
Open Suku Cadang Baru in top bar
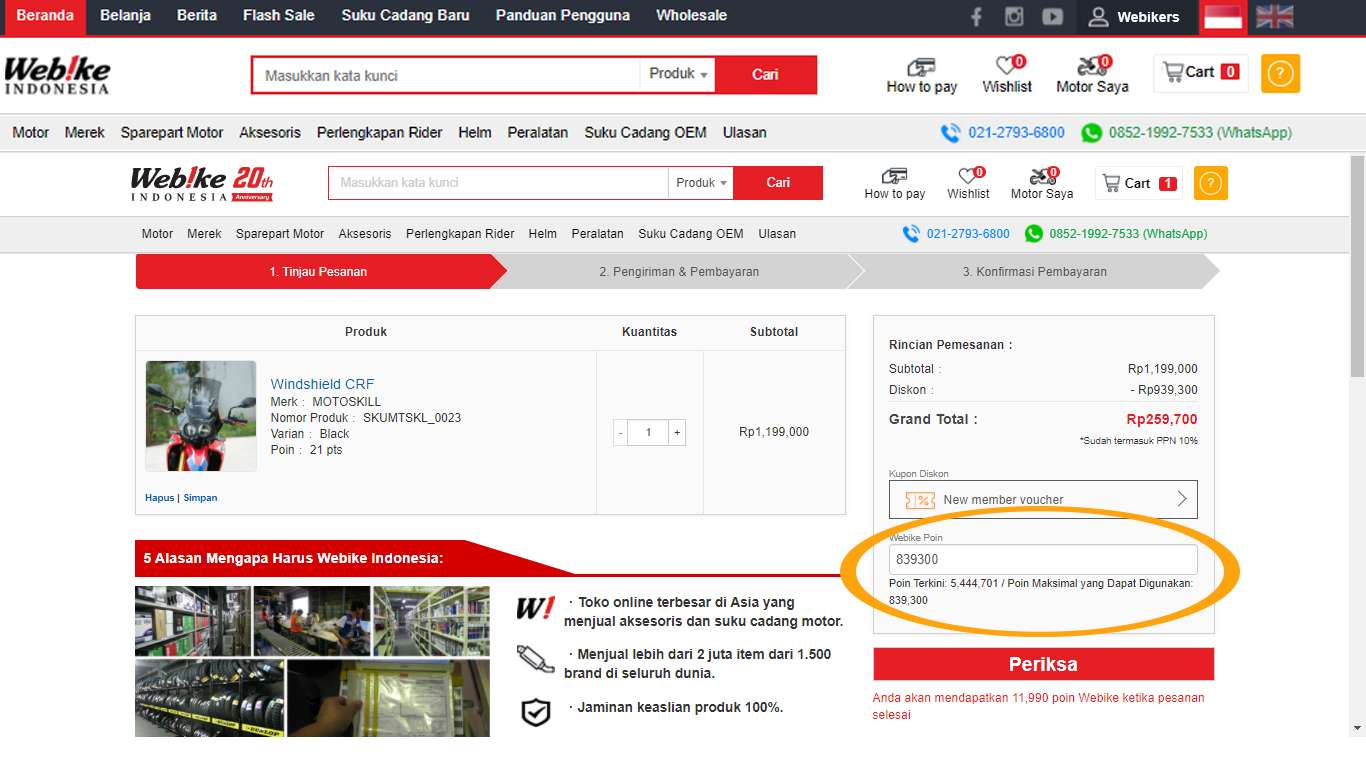(x=405, y=16)
